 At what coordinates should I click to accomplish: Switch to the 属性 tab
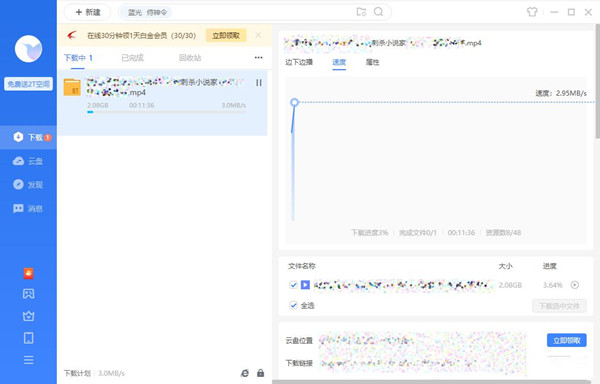coord(372,62)
